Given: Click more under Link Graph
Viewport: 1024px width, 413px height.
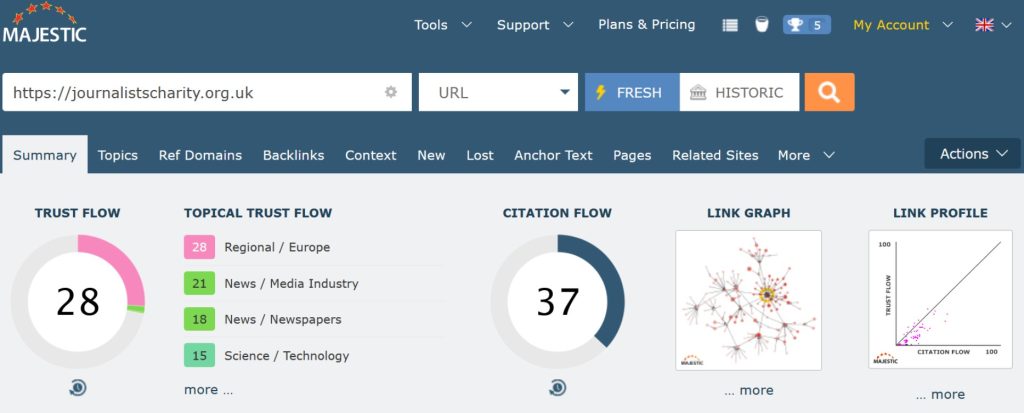Looking at the screenshot, I should 748,390.
